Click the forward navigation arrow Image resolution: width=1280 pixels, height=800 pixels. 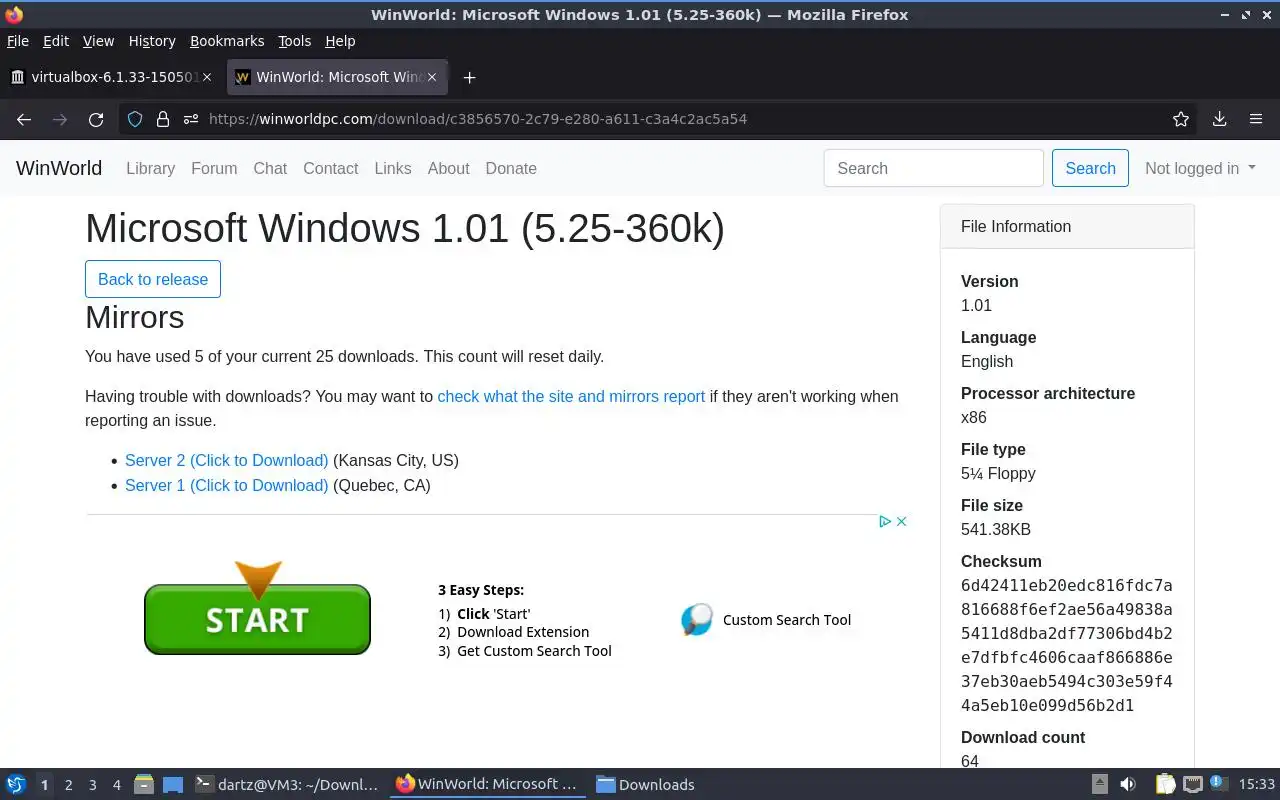(60, 119)
